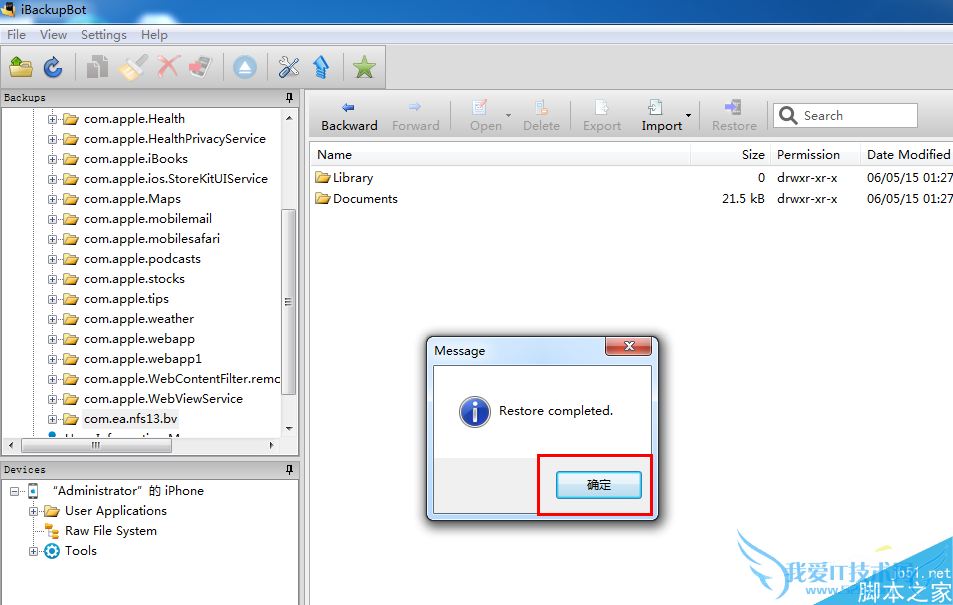Sort by the Size column header
The image size is (953, 605).
point(731,154)
